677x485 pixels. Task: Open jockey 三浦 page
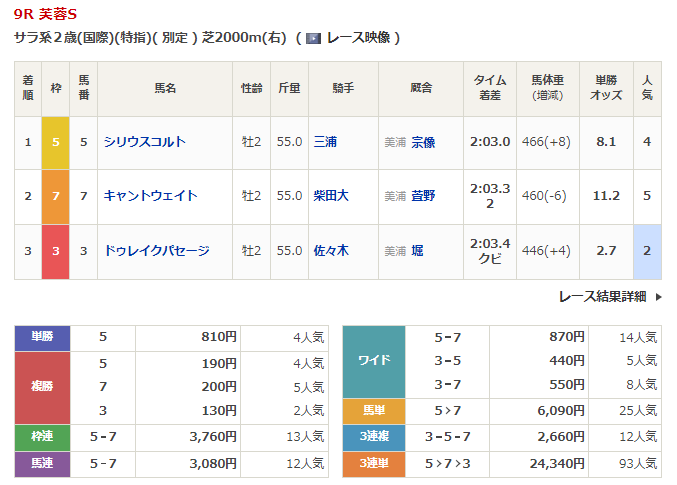[325, 142]
